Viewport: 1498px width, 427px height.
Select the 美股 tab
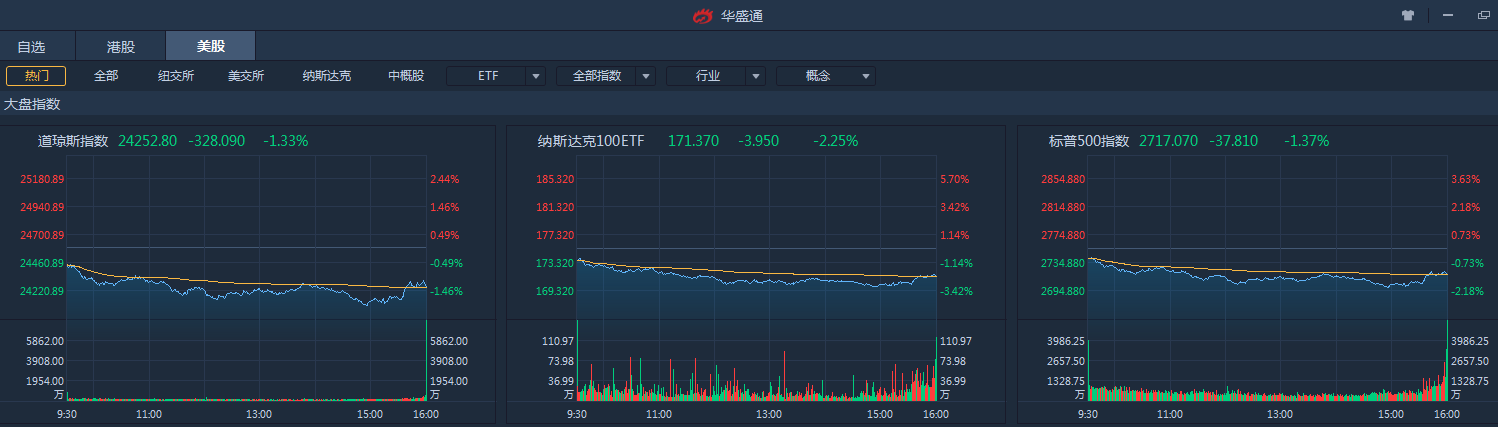(210, 46)
